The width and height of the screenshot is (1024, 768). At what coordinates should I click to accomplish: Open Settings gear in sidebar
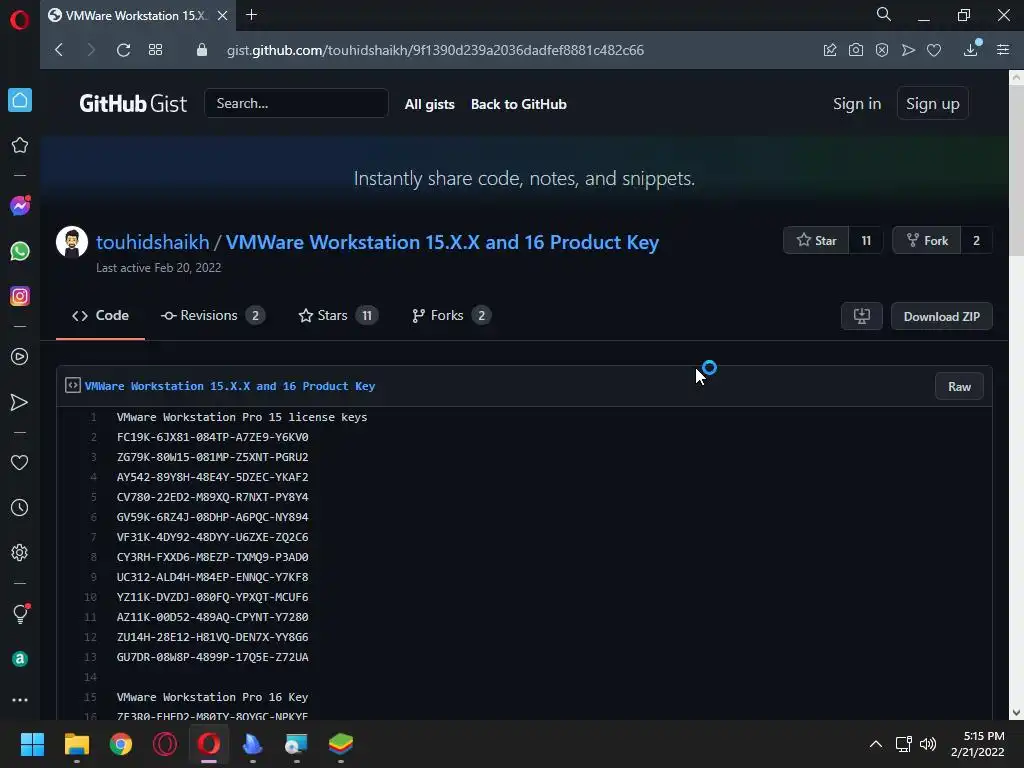tap(20, 552)
